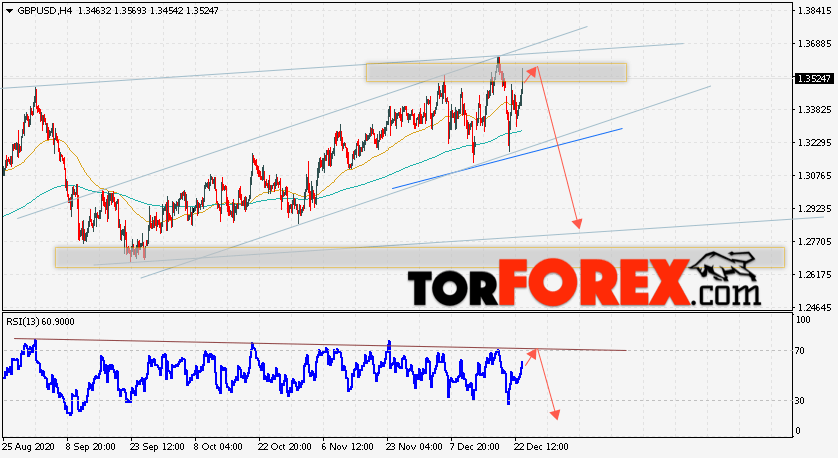Select time axis label 7 Dec 20:00
The width and height of the screenshot is (838, 458).
coord(475,447)
